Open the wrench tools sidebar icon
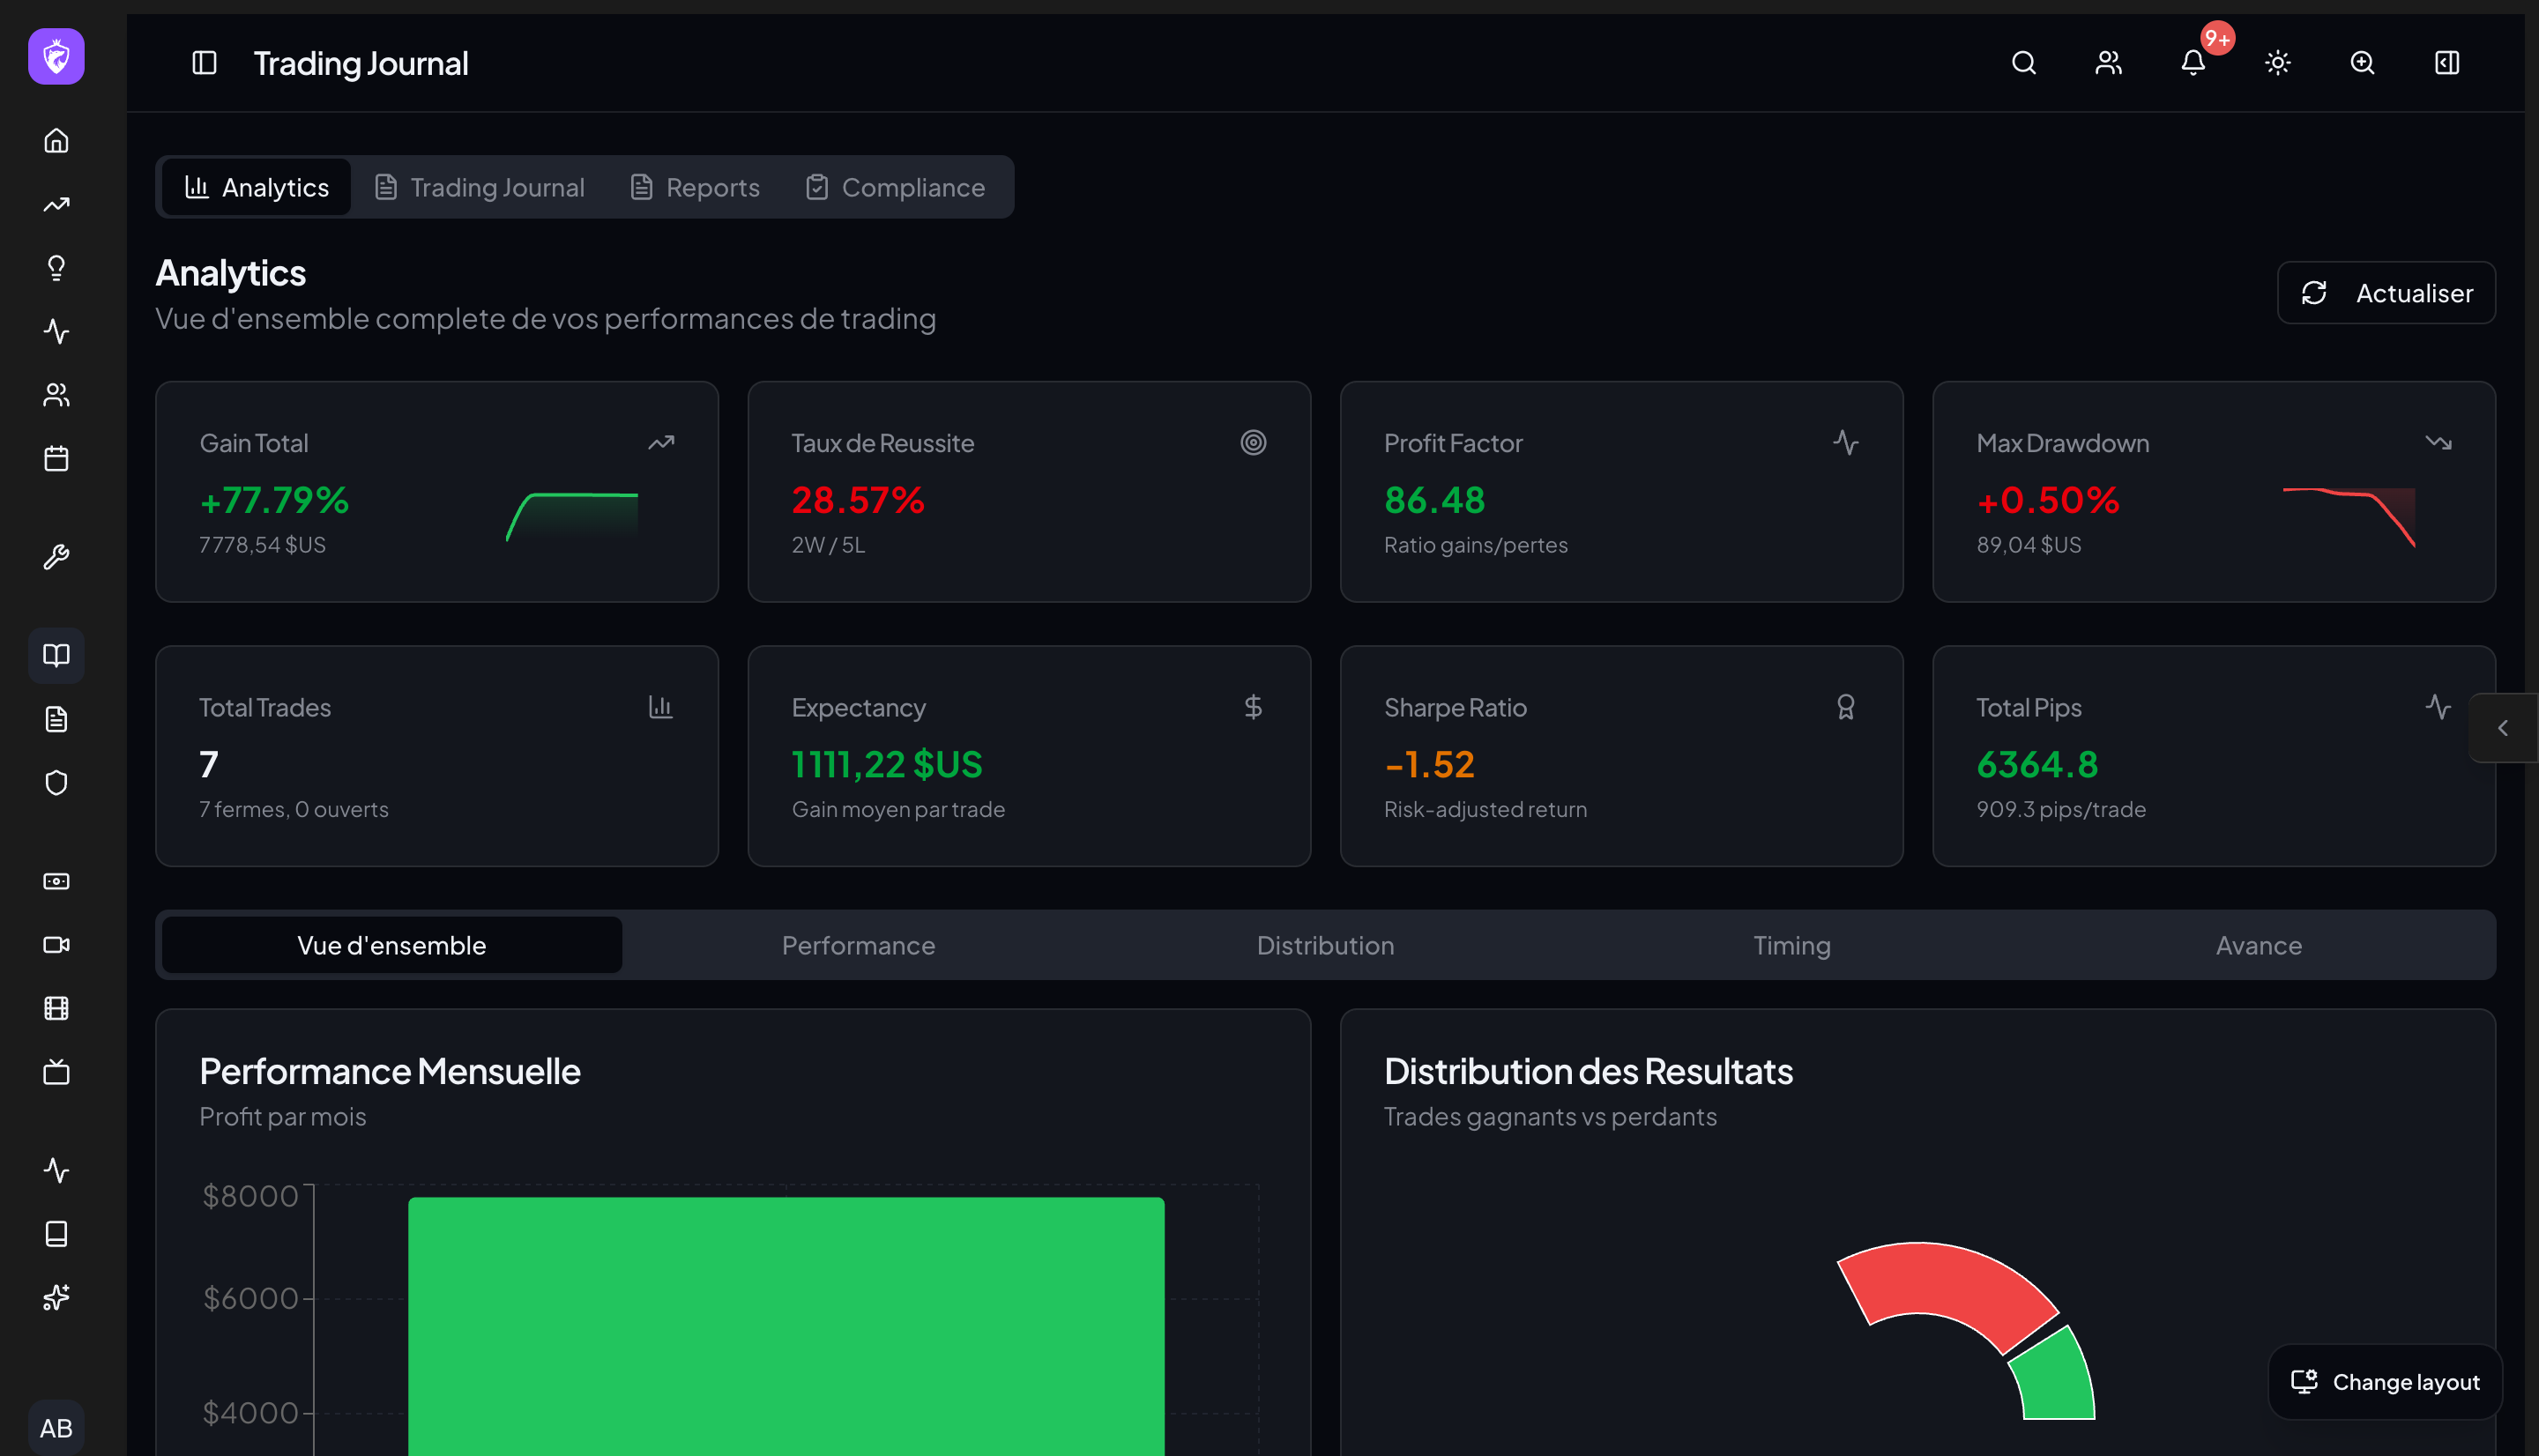The width and height of the screenshot is (2539, 1456). (56, 557)
